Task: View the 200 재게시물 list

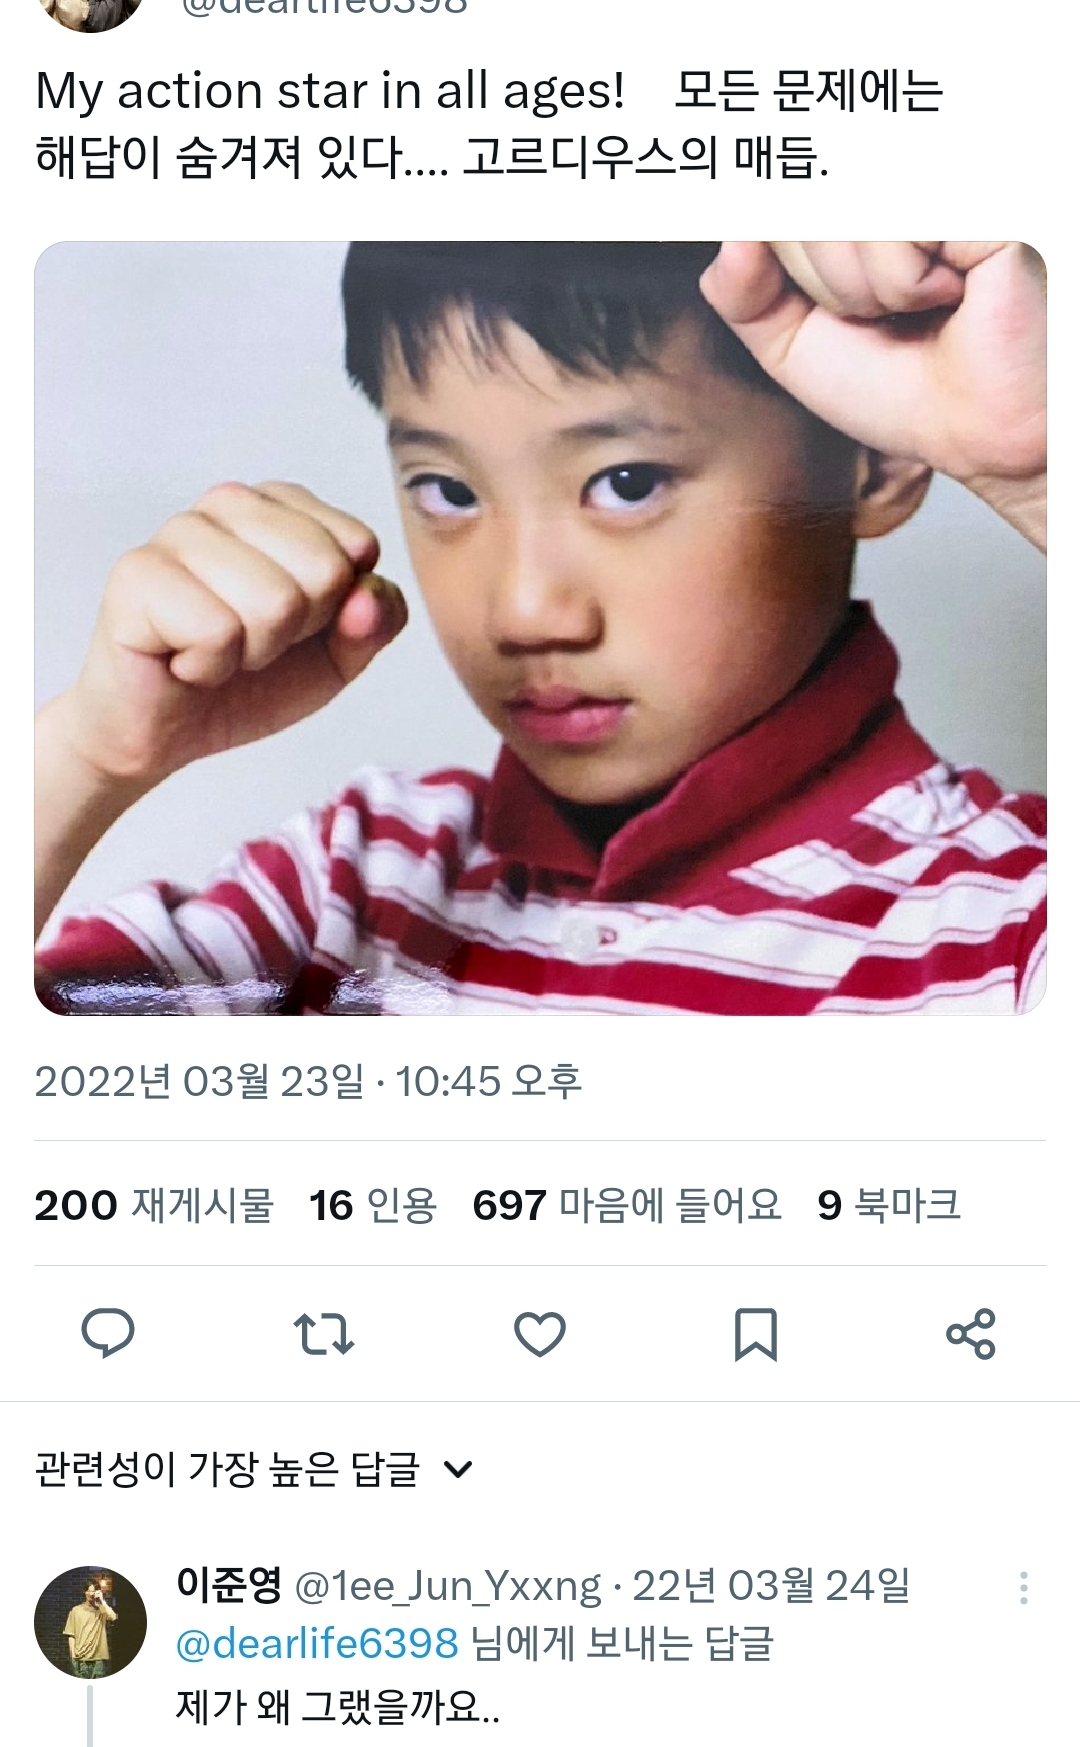Action: (154, 1204)
